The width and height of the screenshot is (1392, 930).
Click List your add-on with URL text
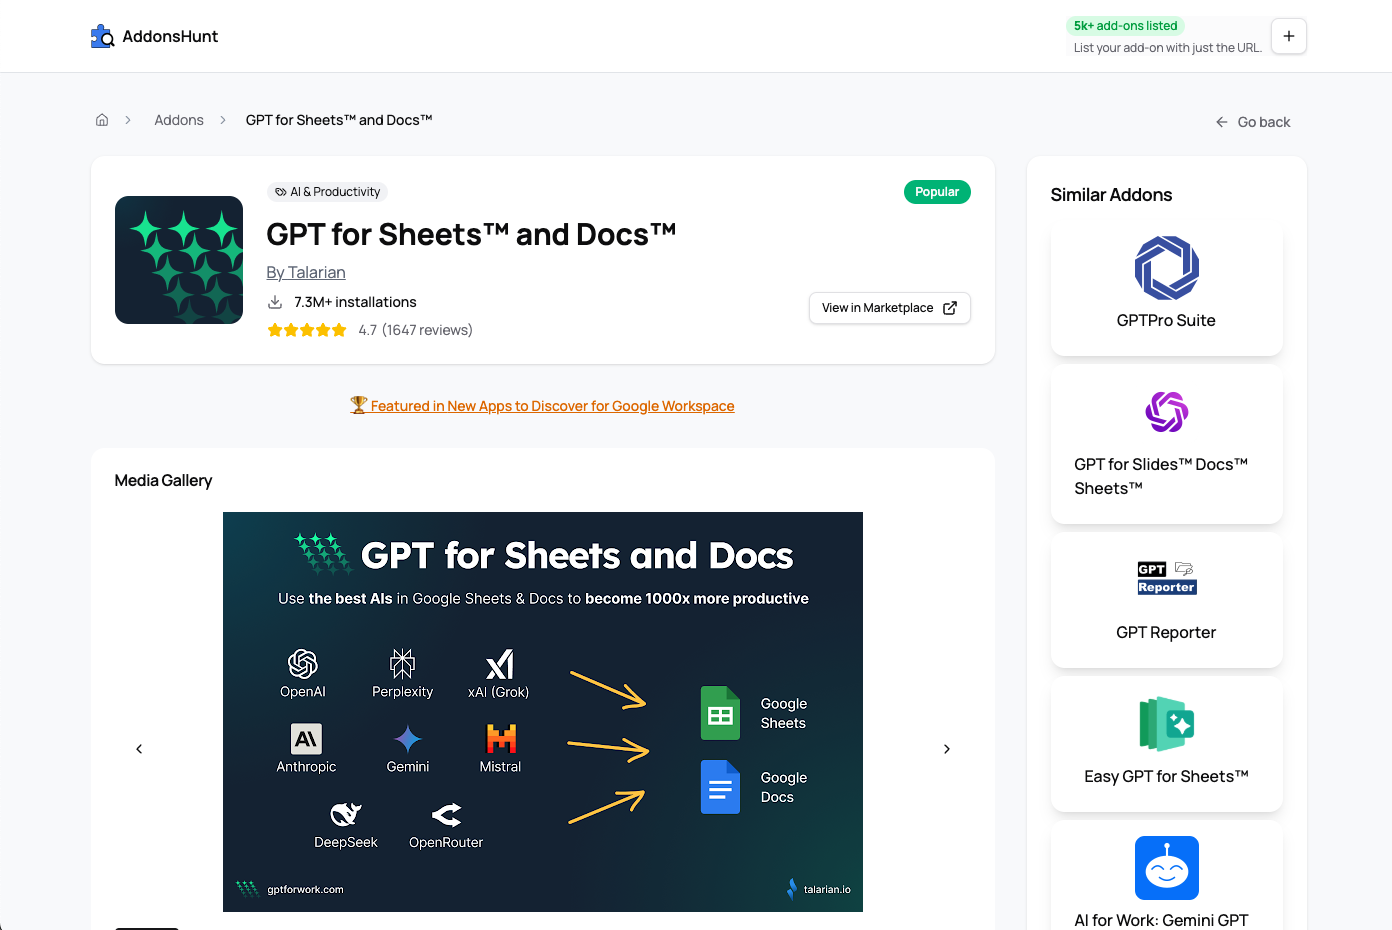(x=1168, y=48)
